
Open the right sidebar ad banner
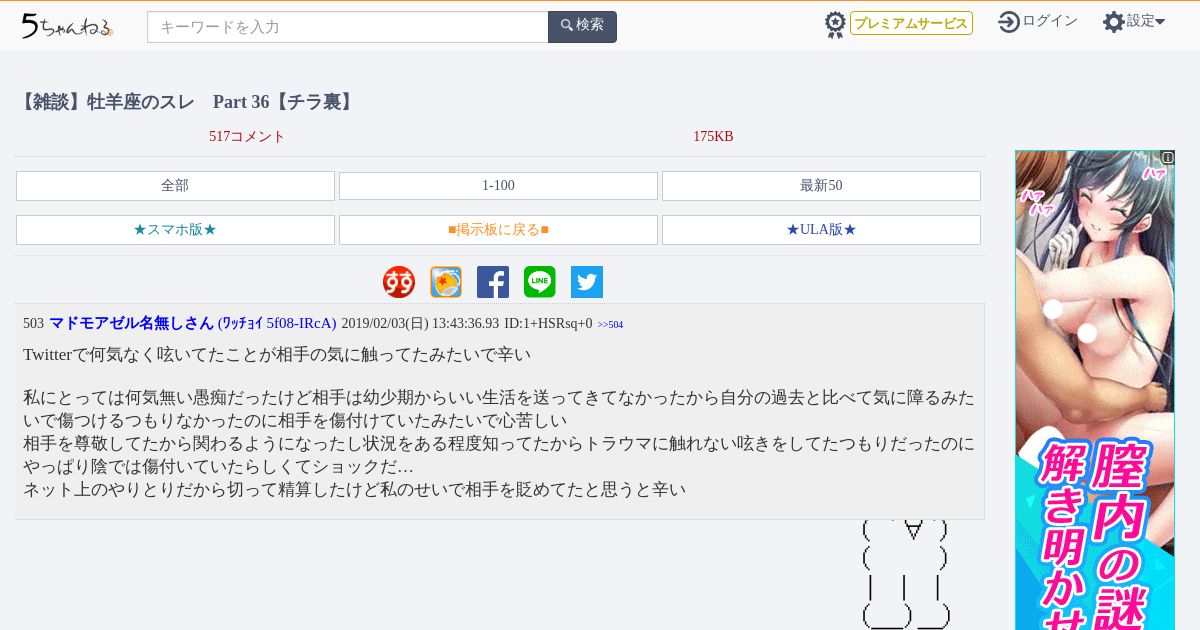[x=1095, y=390]
